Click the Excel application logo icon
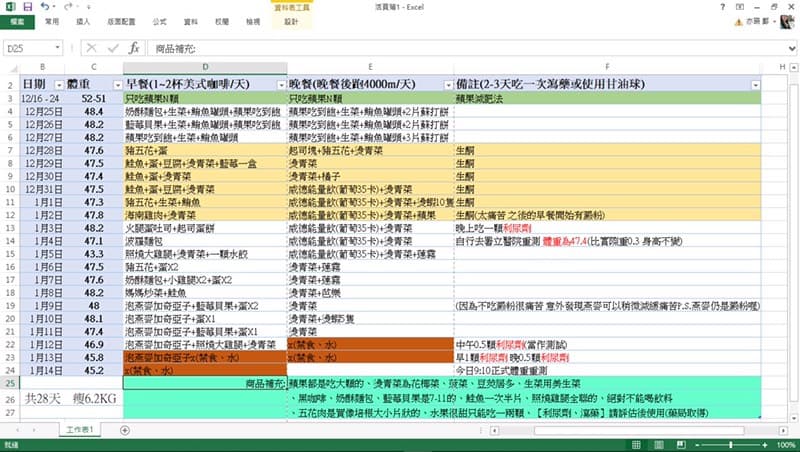Screen dimensions: 800x452 click(x=10, y=7)
